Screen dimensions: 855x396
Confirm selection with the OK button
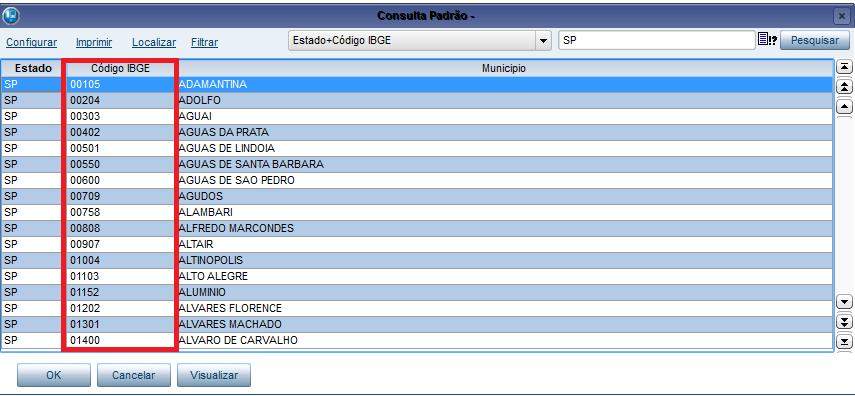coord(53,375)
